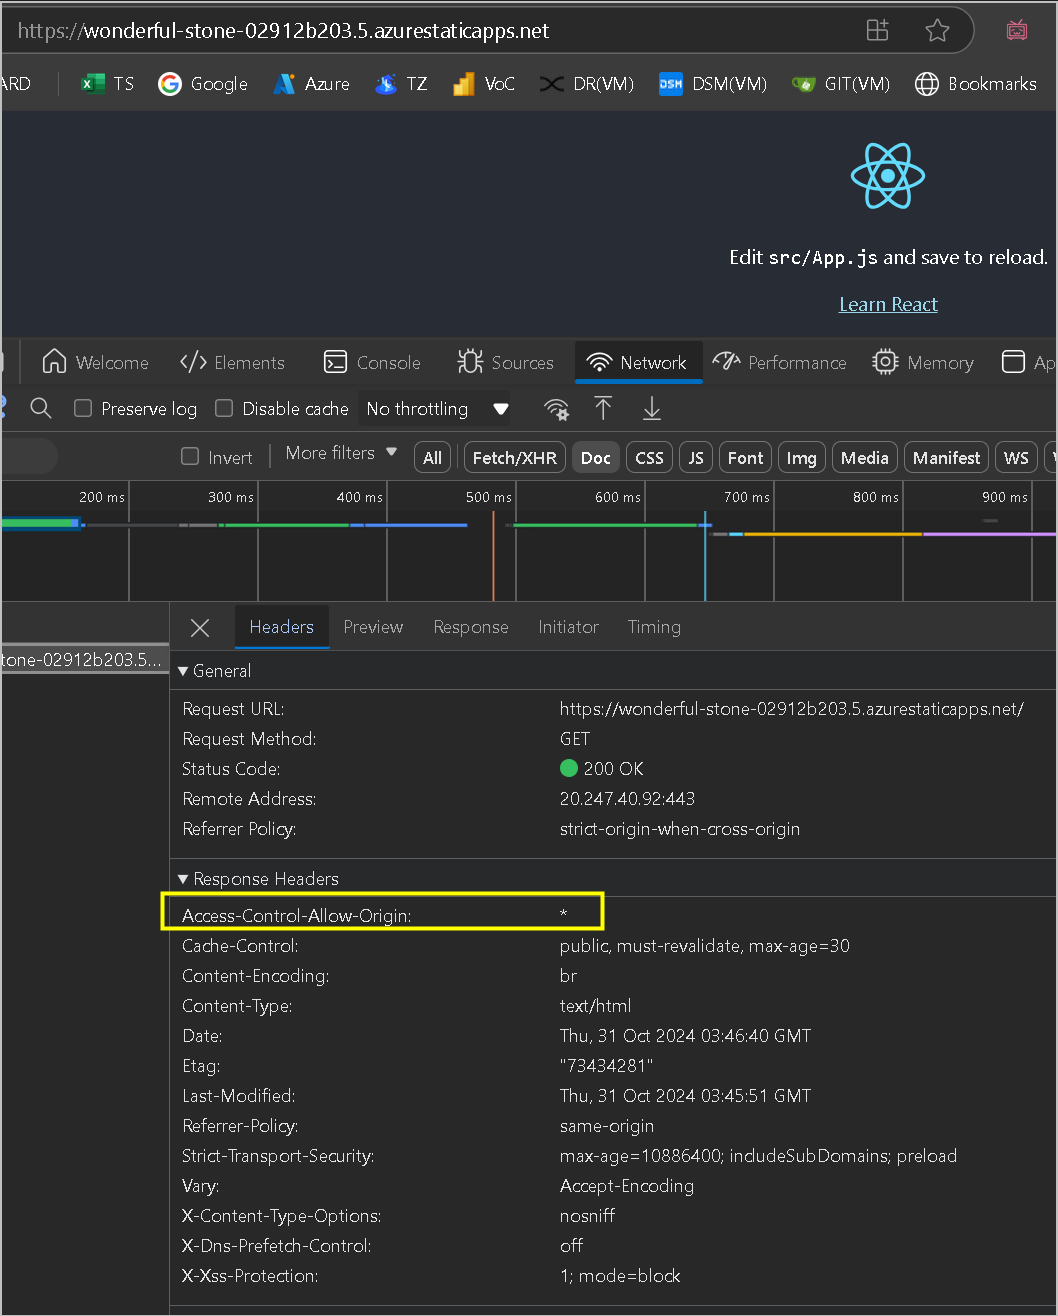Click the Cache-Control header value
The height and width of the screenshot is (1316, 1058).
coord(705,946)
